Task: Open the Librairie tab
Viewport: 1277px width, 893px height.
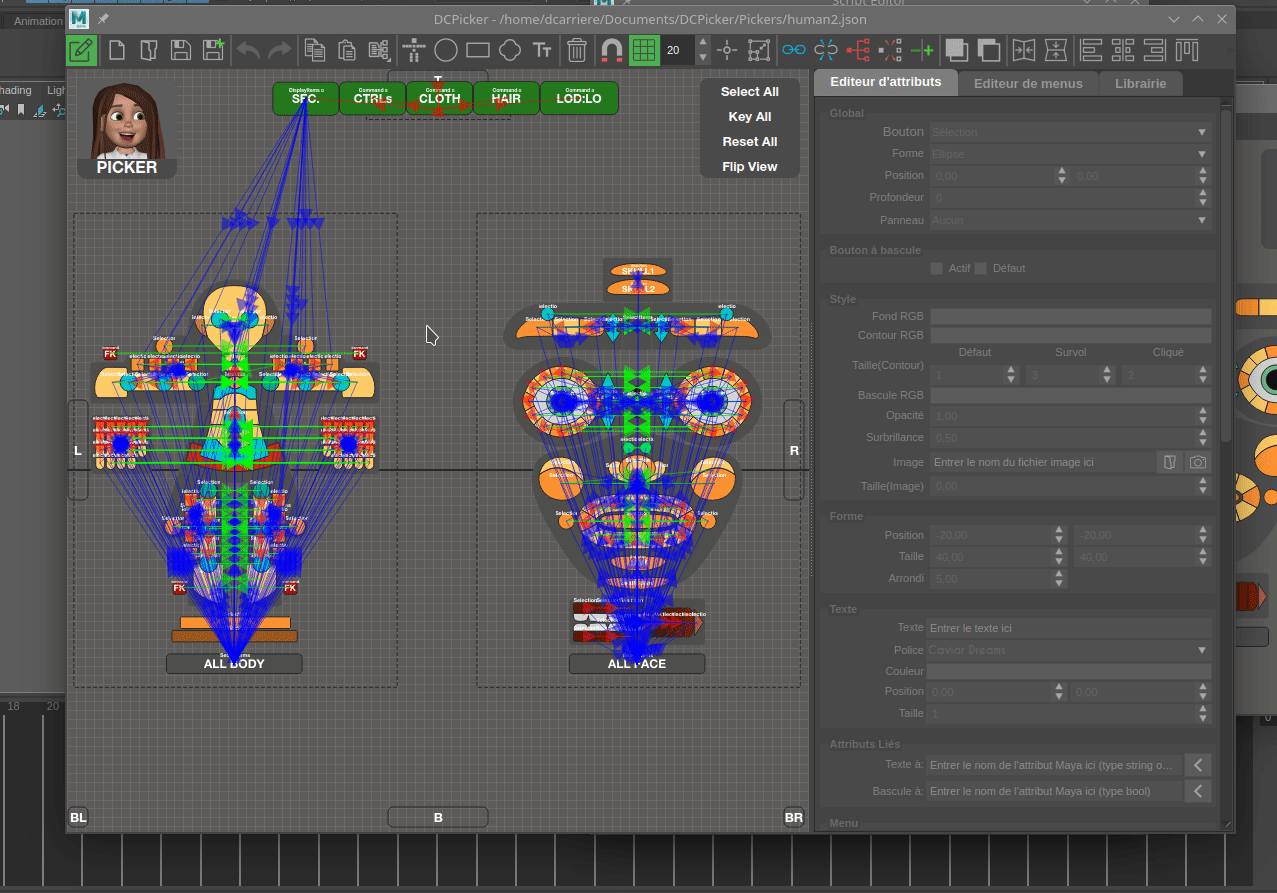Action: (x=1140, y=83)
